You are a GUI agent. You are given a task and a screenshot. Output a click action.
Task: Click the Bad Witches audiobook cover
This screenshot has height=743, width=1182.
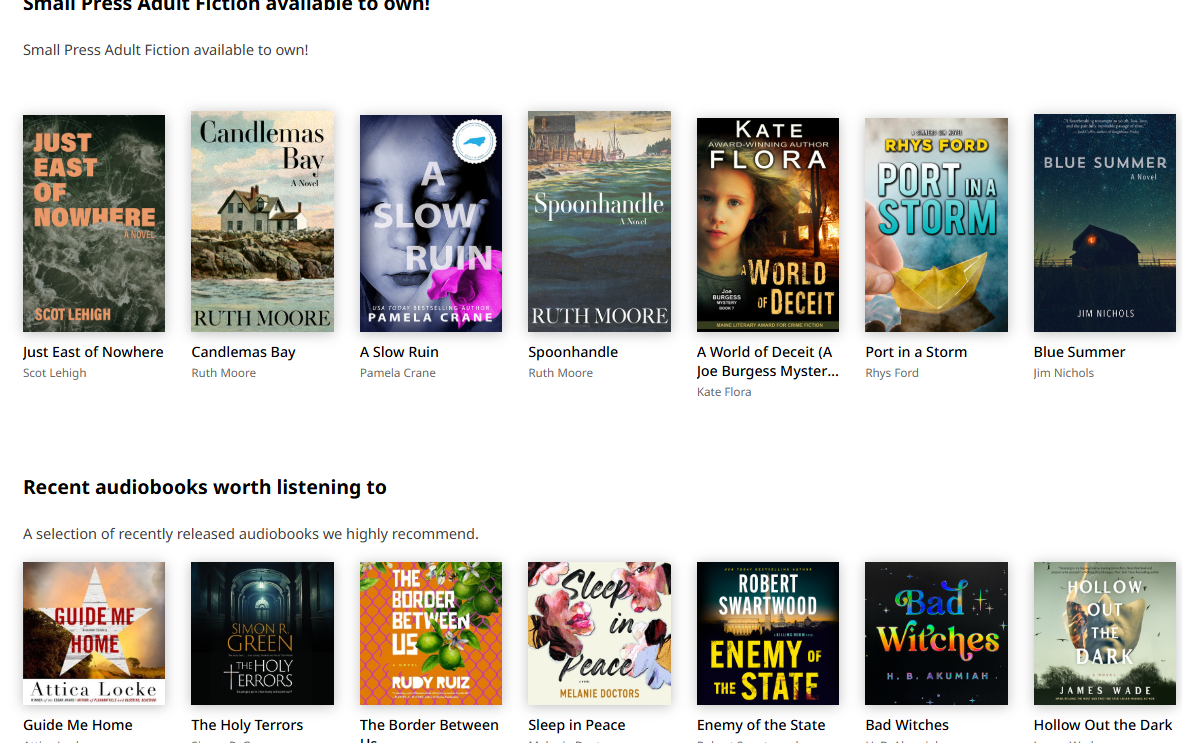coord(936,633)
